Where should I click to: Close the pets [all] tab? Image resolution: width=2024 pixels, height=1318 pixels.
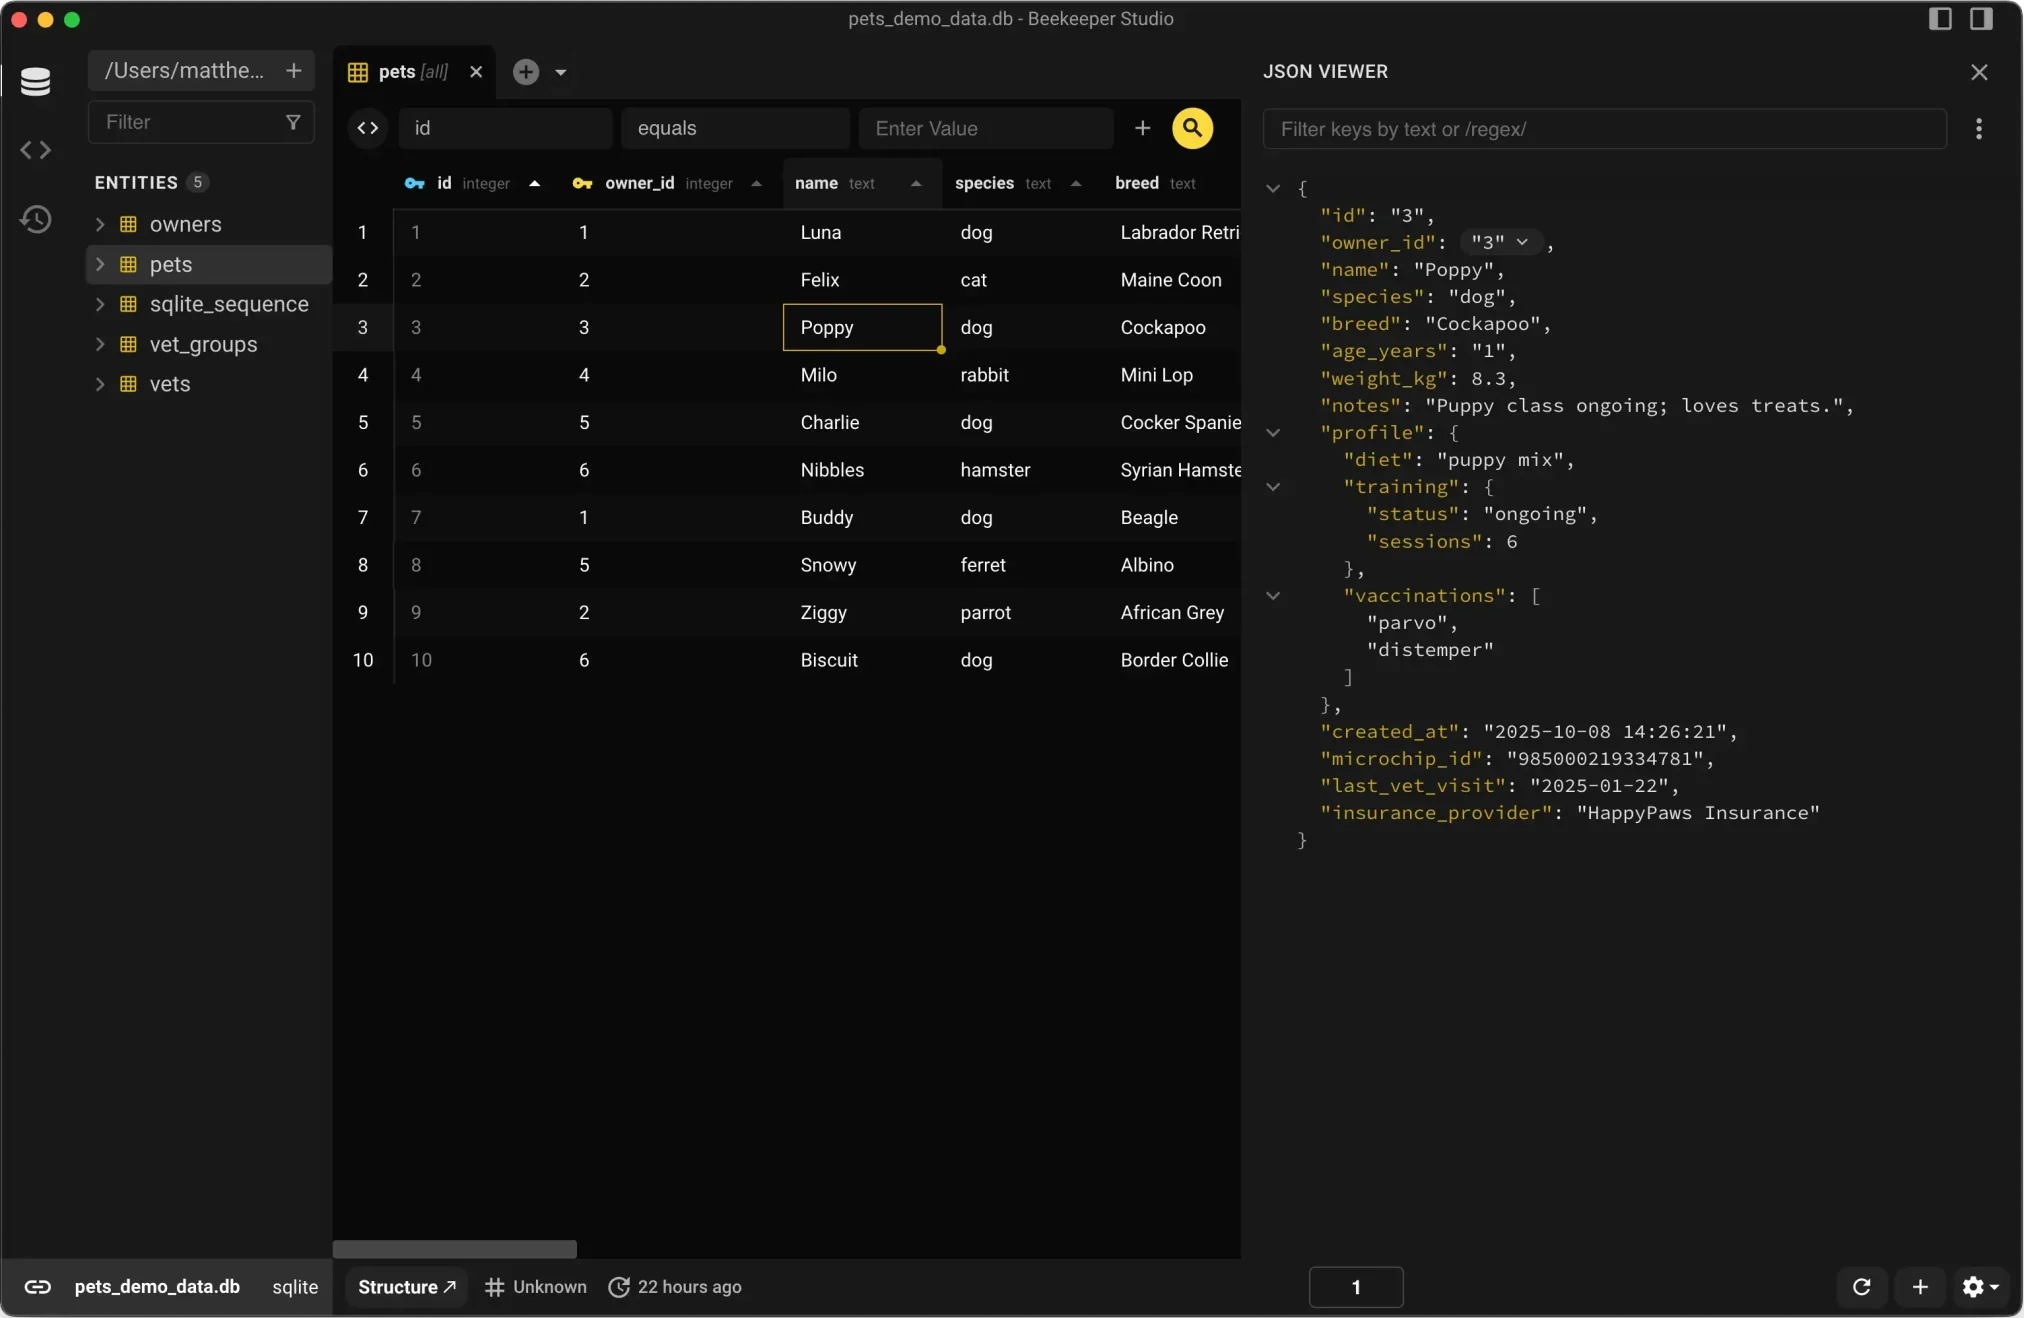(476, 72)
